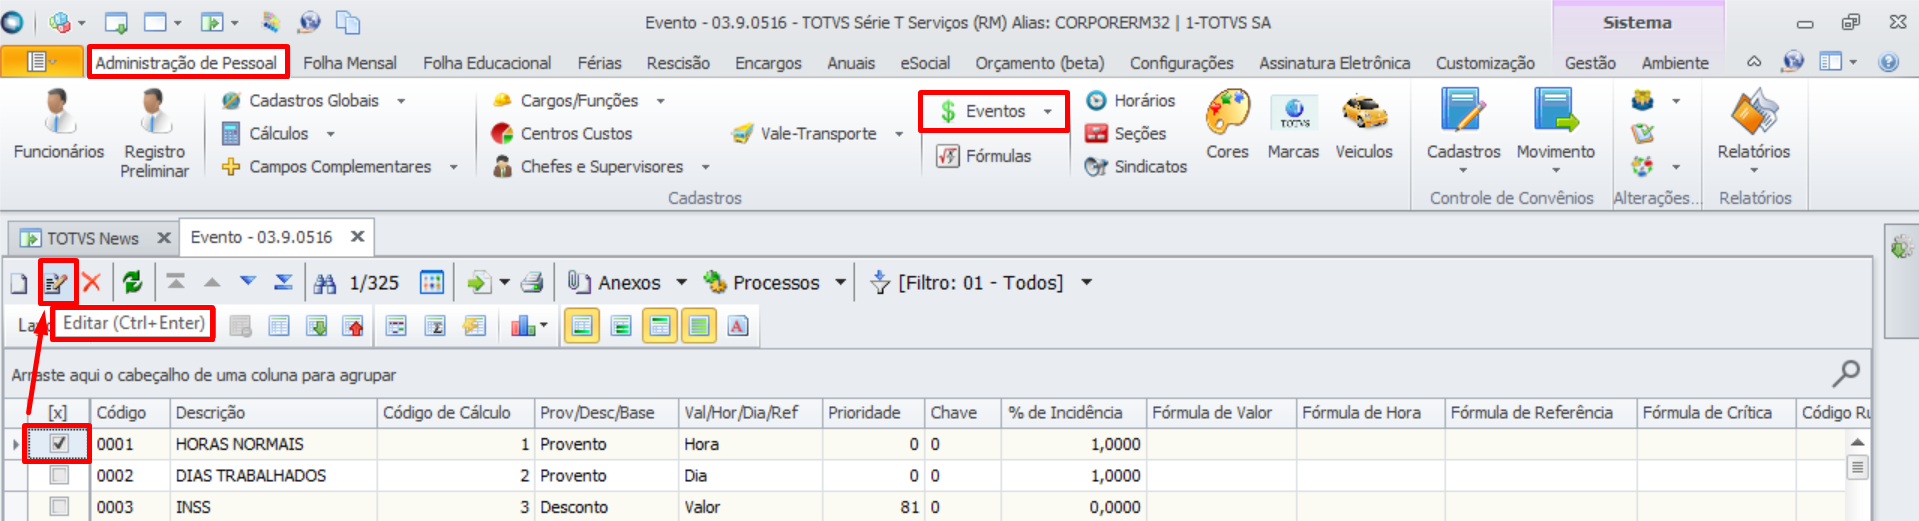Expand Campos Complementares dropdown
This screenshot has height=521, width=1919.
453,167
